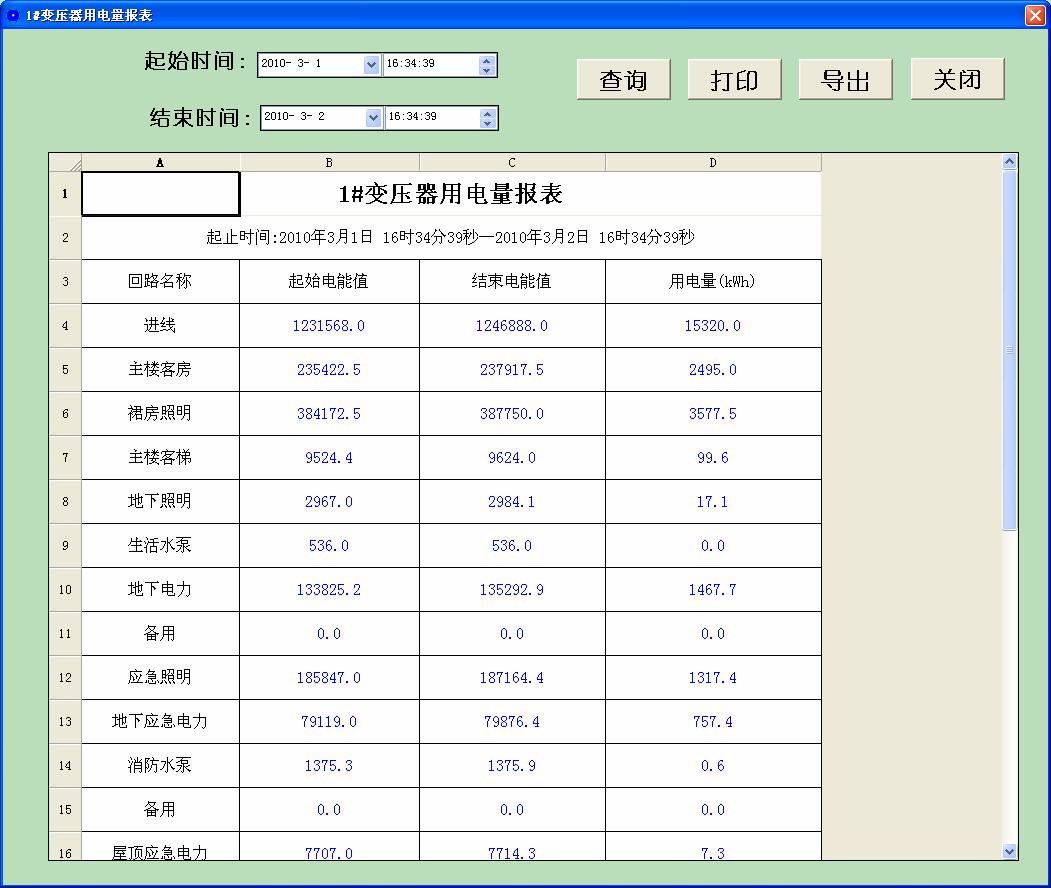
Task: Select the 进线 circuit name cell
Action: 160,326
